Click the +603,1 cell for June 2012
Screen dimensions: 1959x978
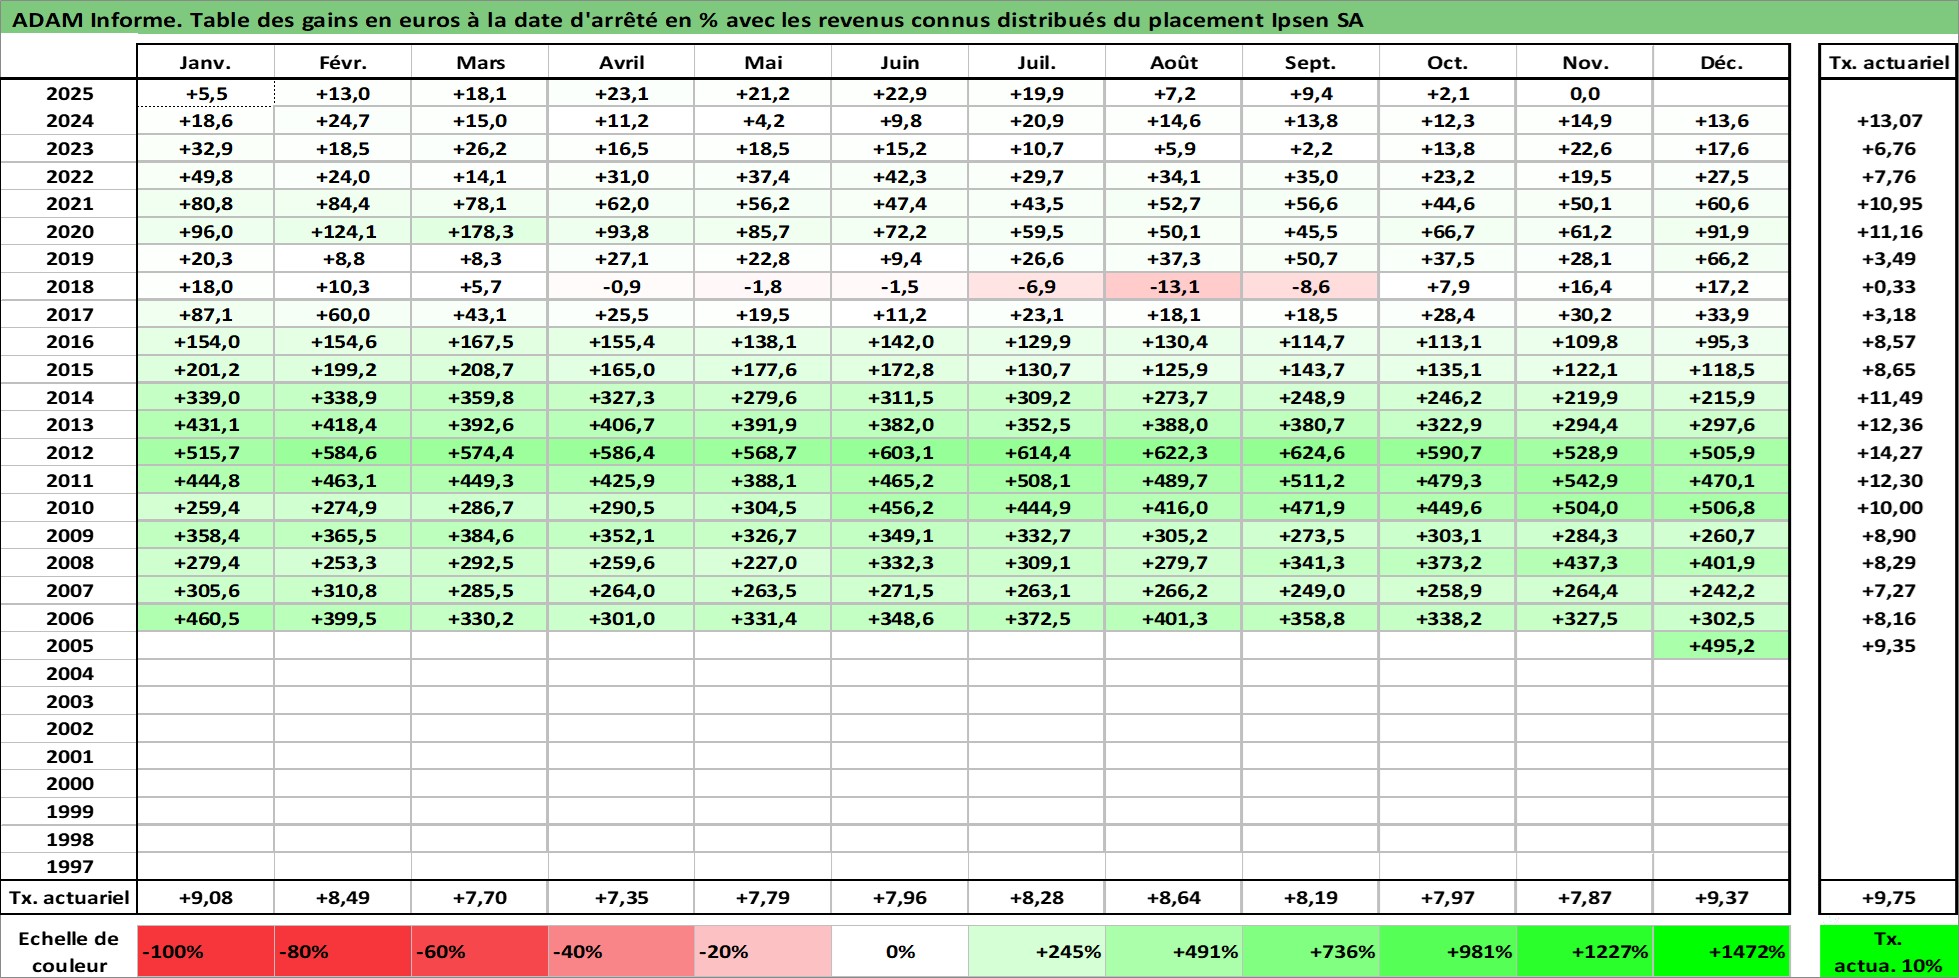(x=900, y=452)
